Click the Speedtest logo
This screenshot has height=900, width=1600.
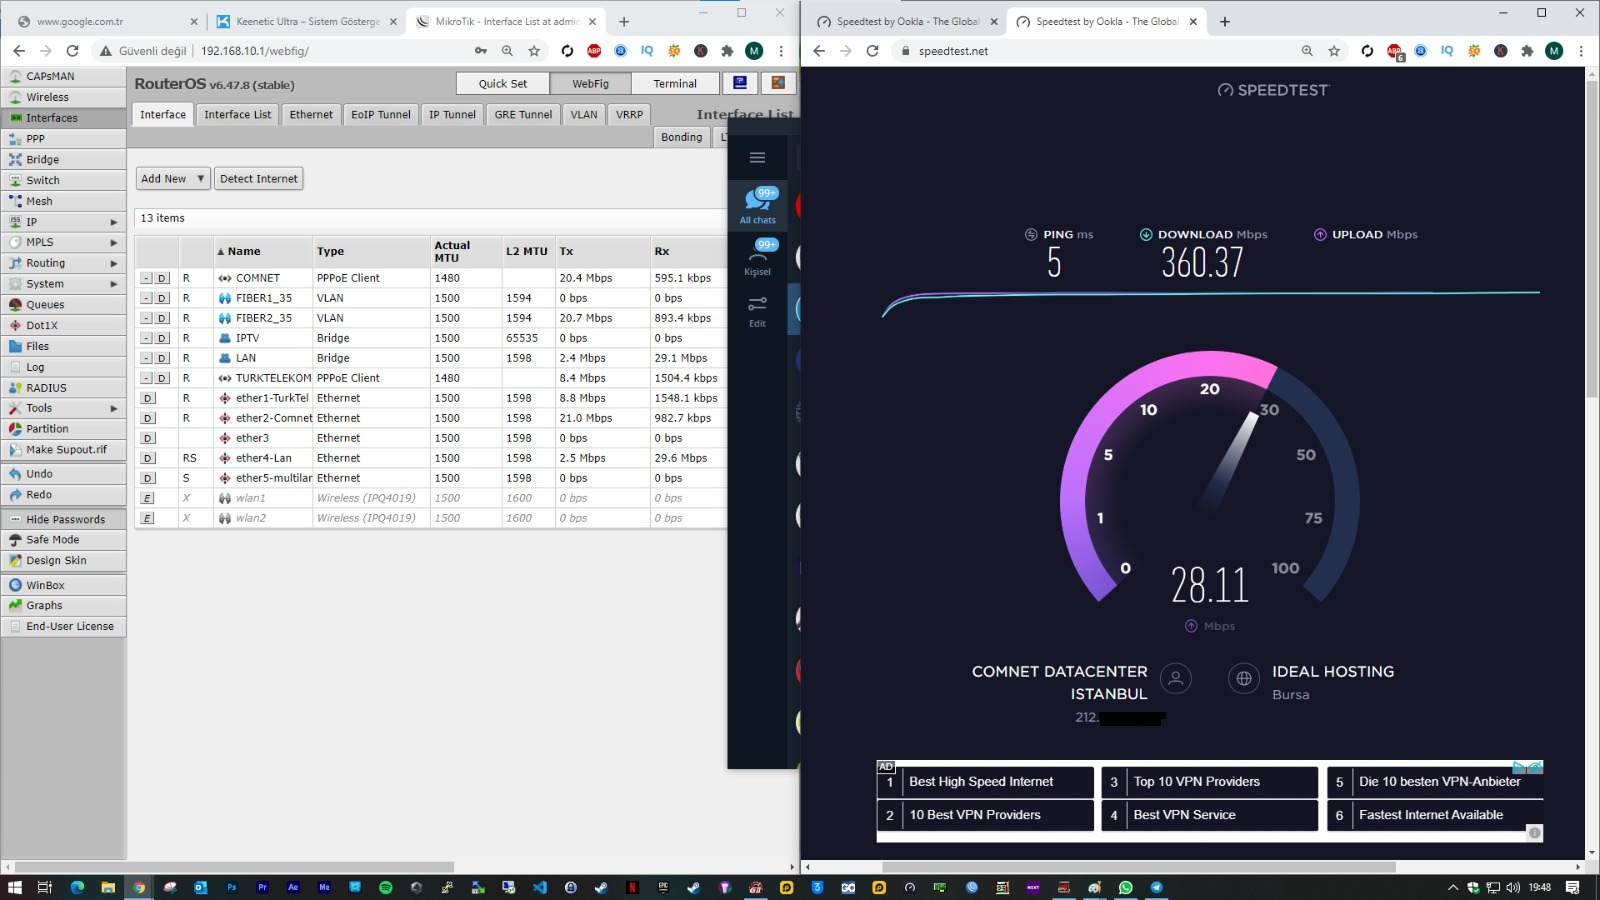[x=1273, y=90]
